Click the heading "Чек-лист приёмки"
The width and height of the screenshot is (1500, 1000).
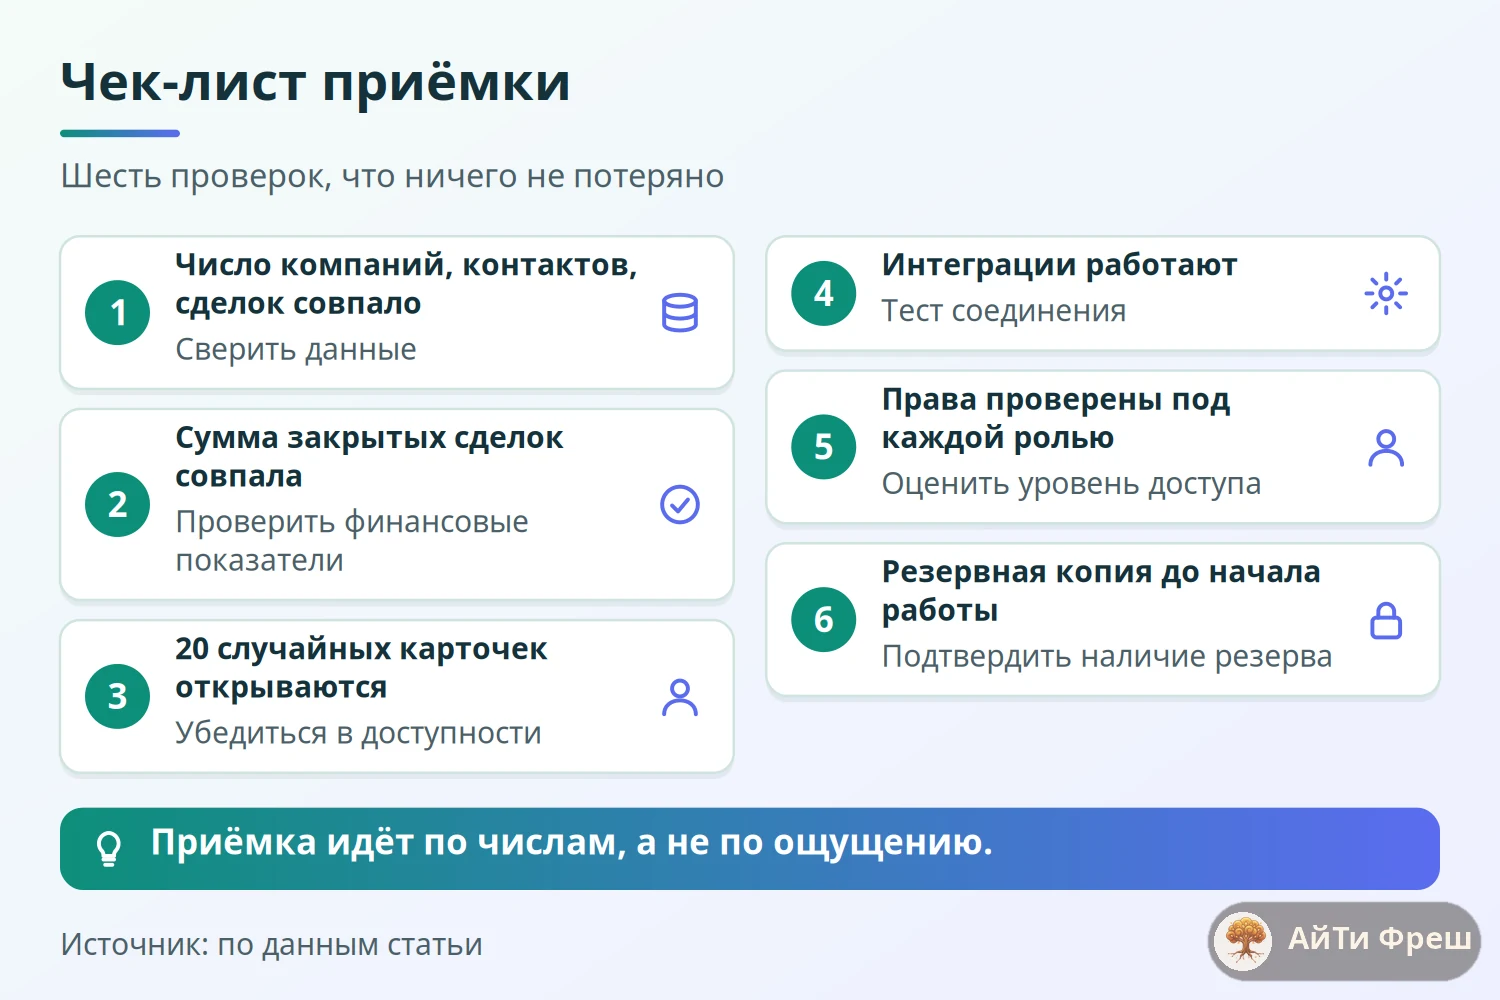316,82
